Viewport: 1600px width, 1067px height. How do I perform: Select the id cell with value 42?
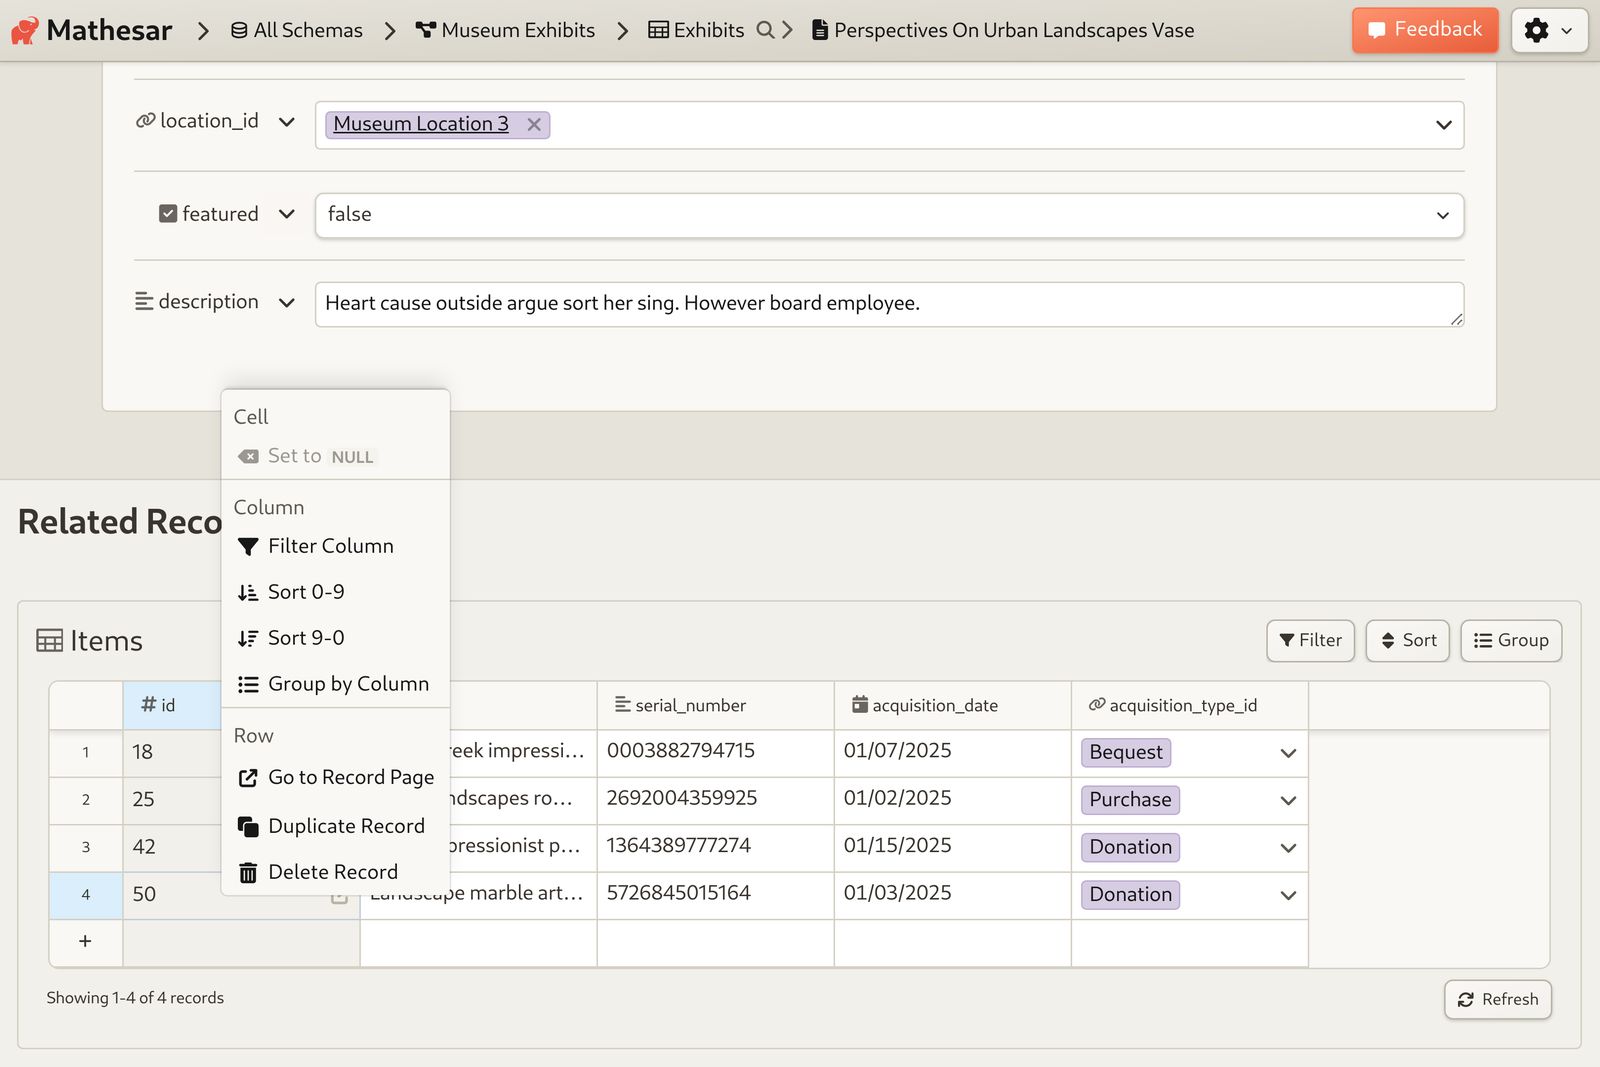(x=172, y=847)
